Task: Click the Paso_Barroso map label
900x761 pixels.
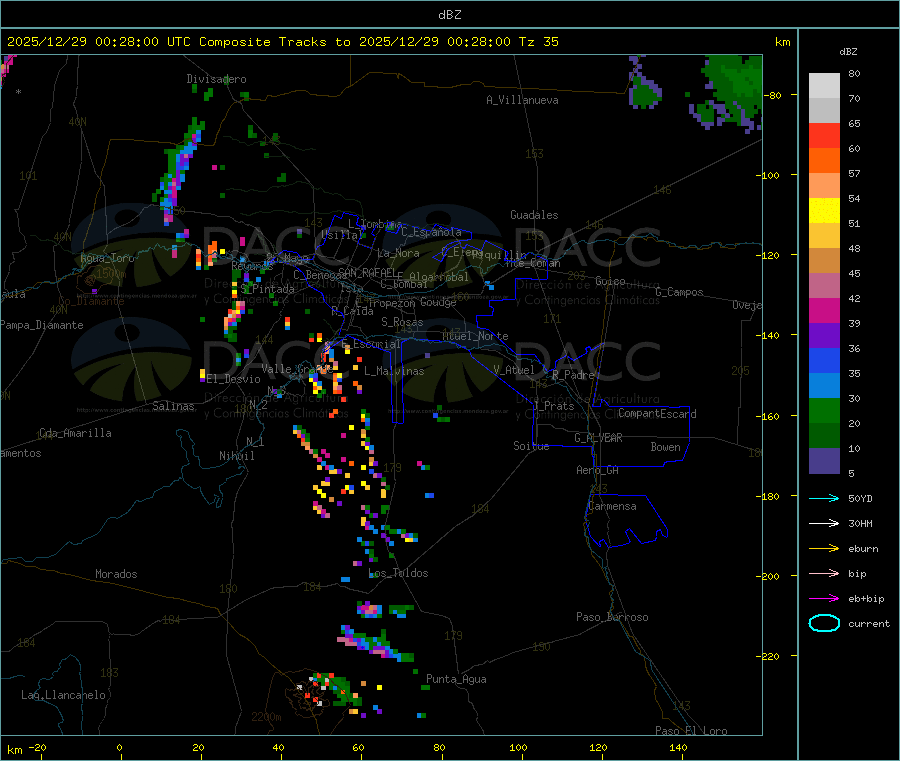Action: click(612, 617)
